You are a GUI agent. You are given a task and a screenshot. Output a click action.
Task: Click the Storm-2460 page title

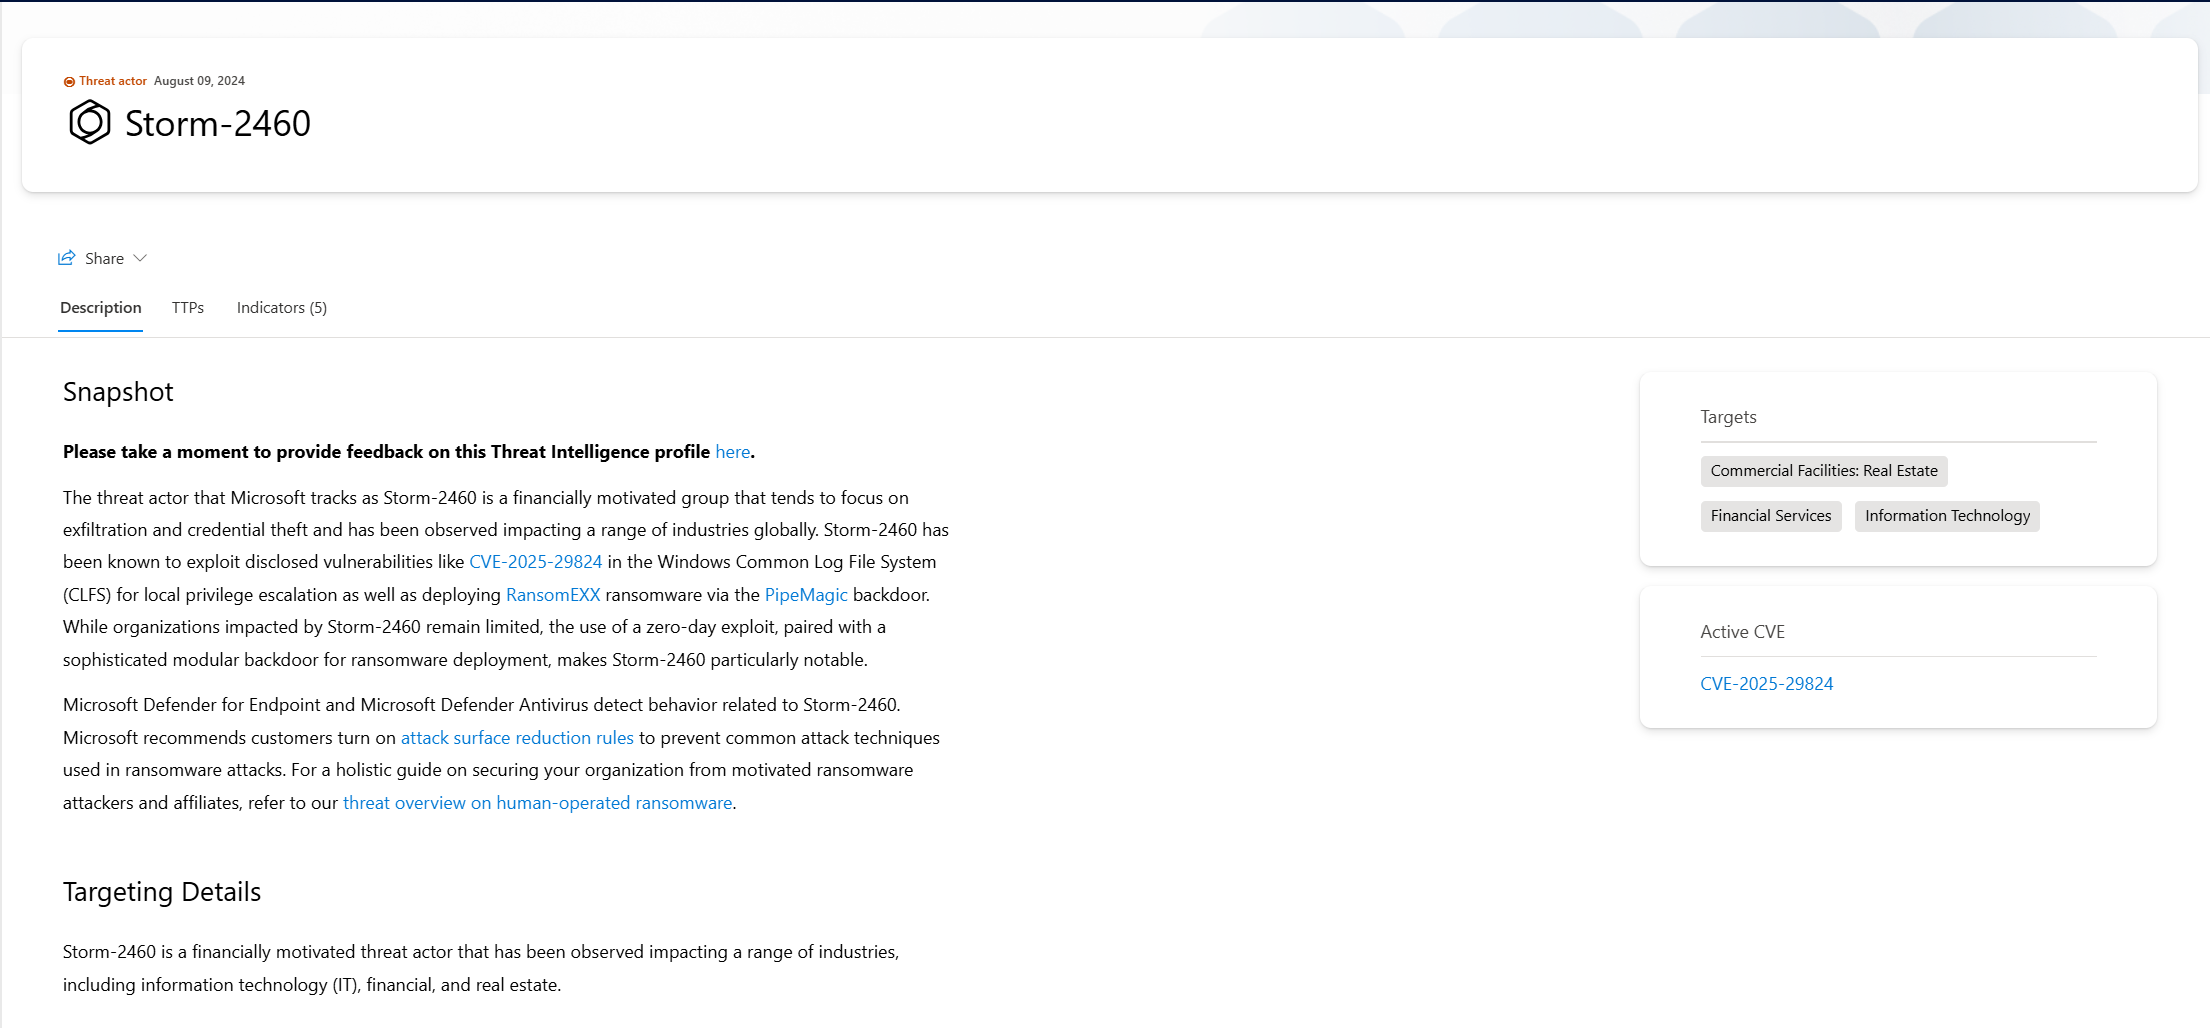(x=217, y=124)
